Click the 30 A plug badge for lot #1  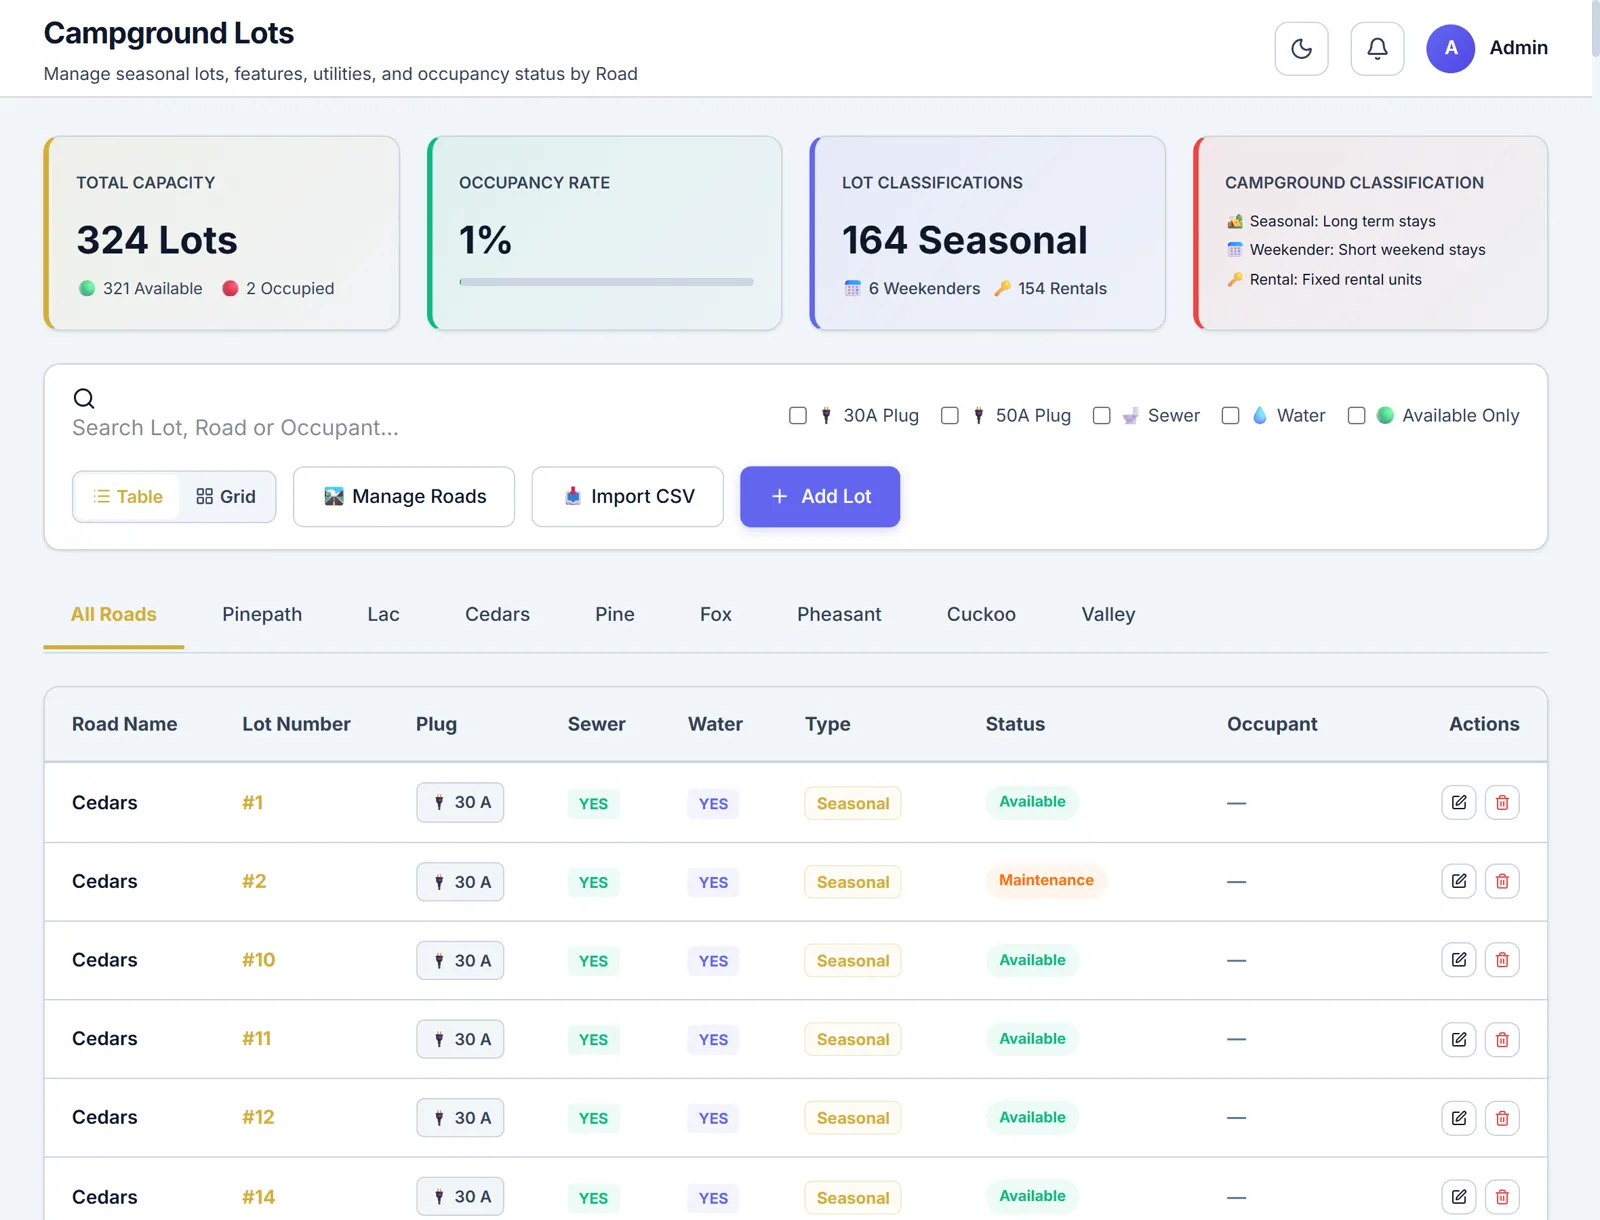(460, 802)
